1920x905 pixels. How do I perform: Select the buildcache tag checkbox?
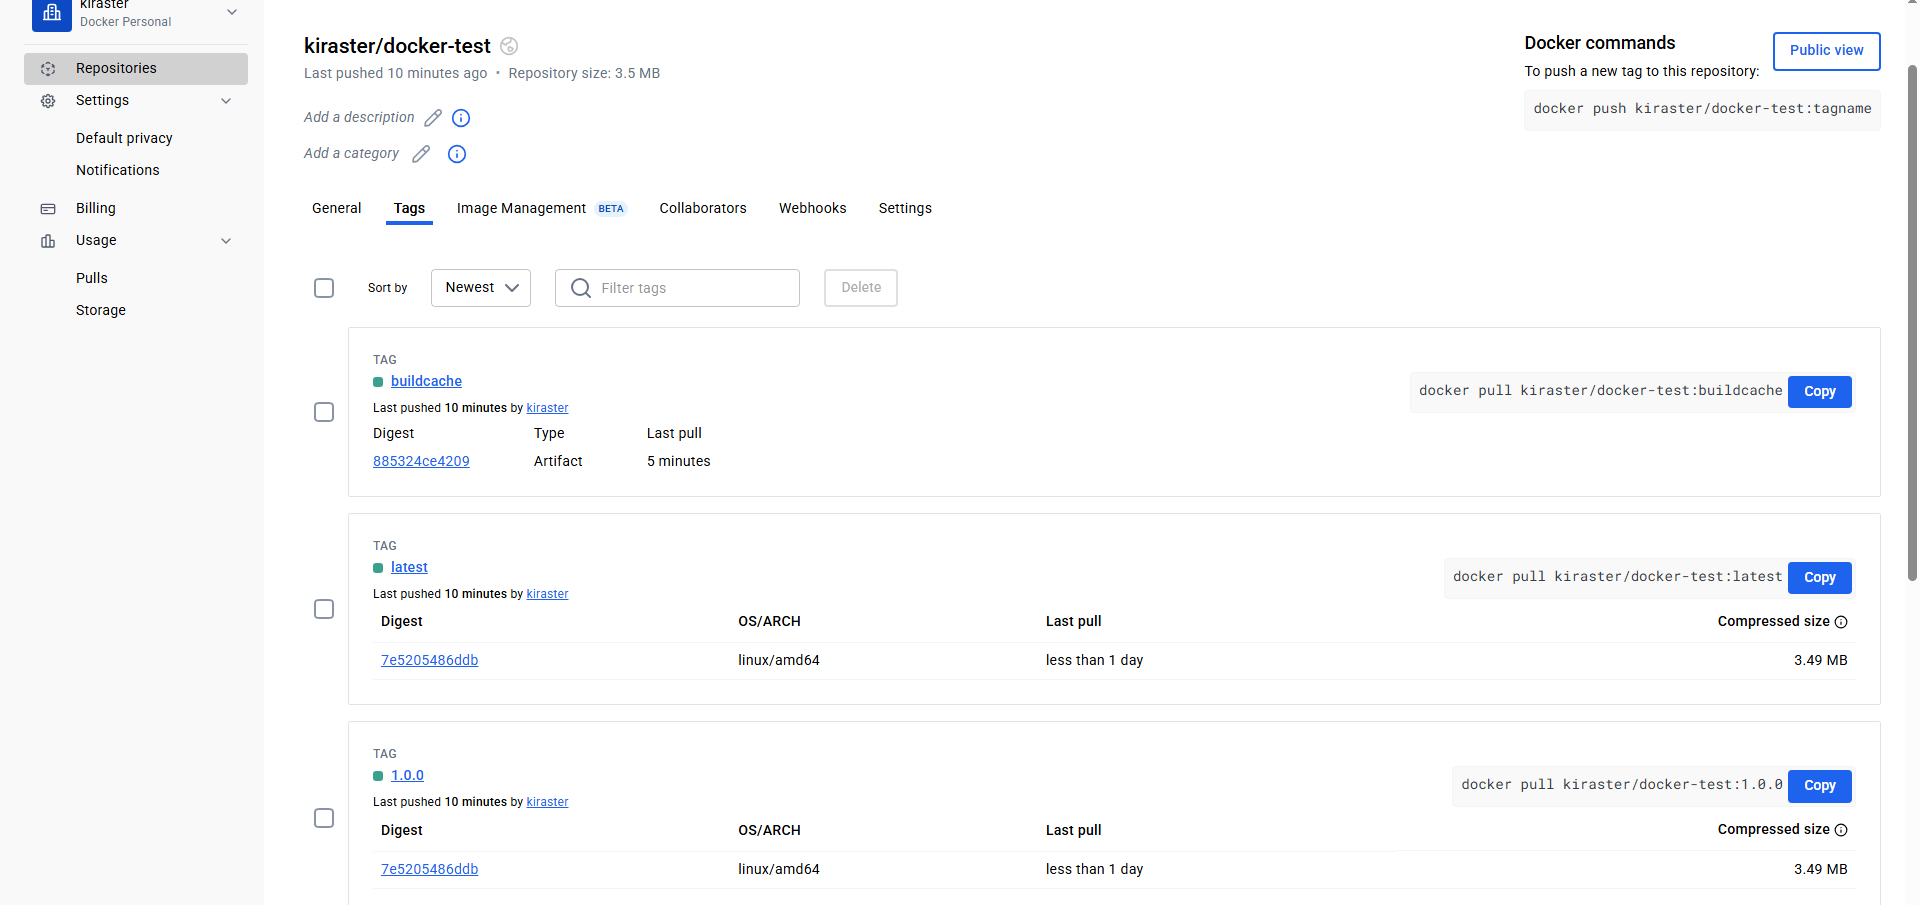point(324,412)
